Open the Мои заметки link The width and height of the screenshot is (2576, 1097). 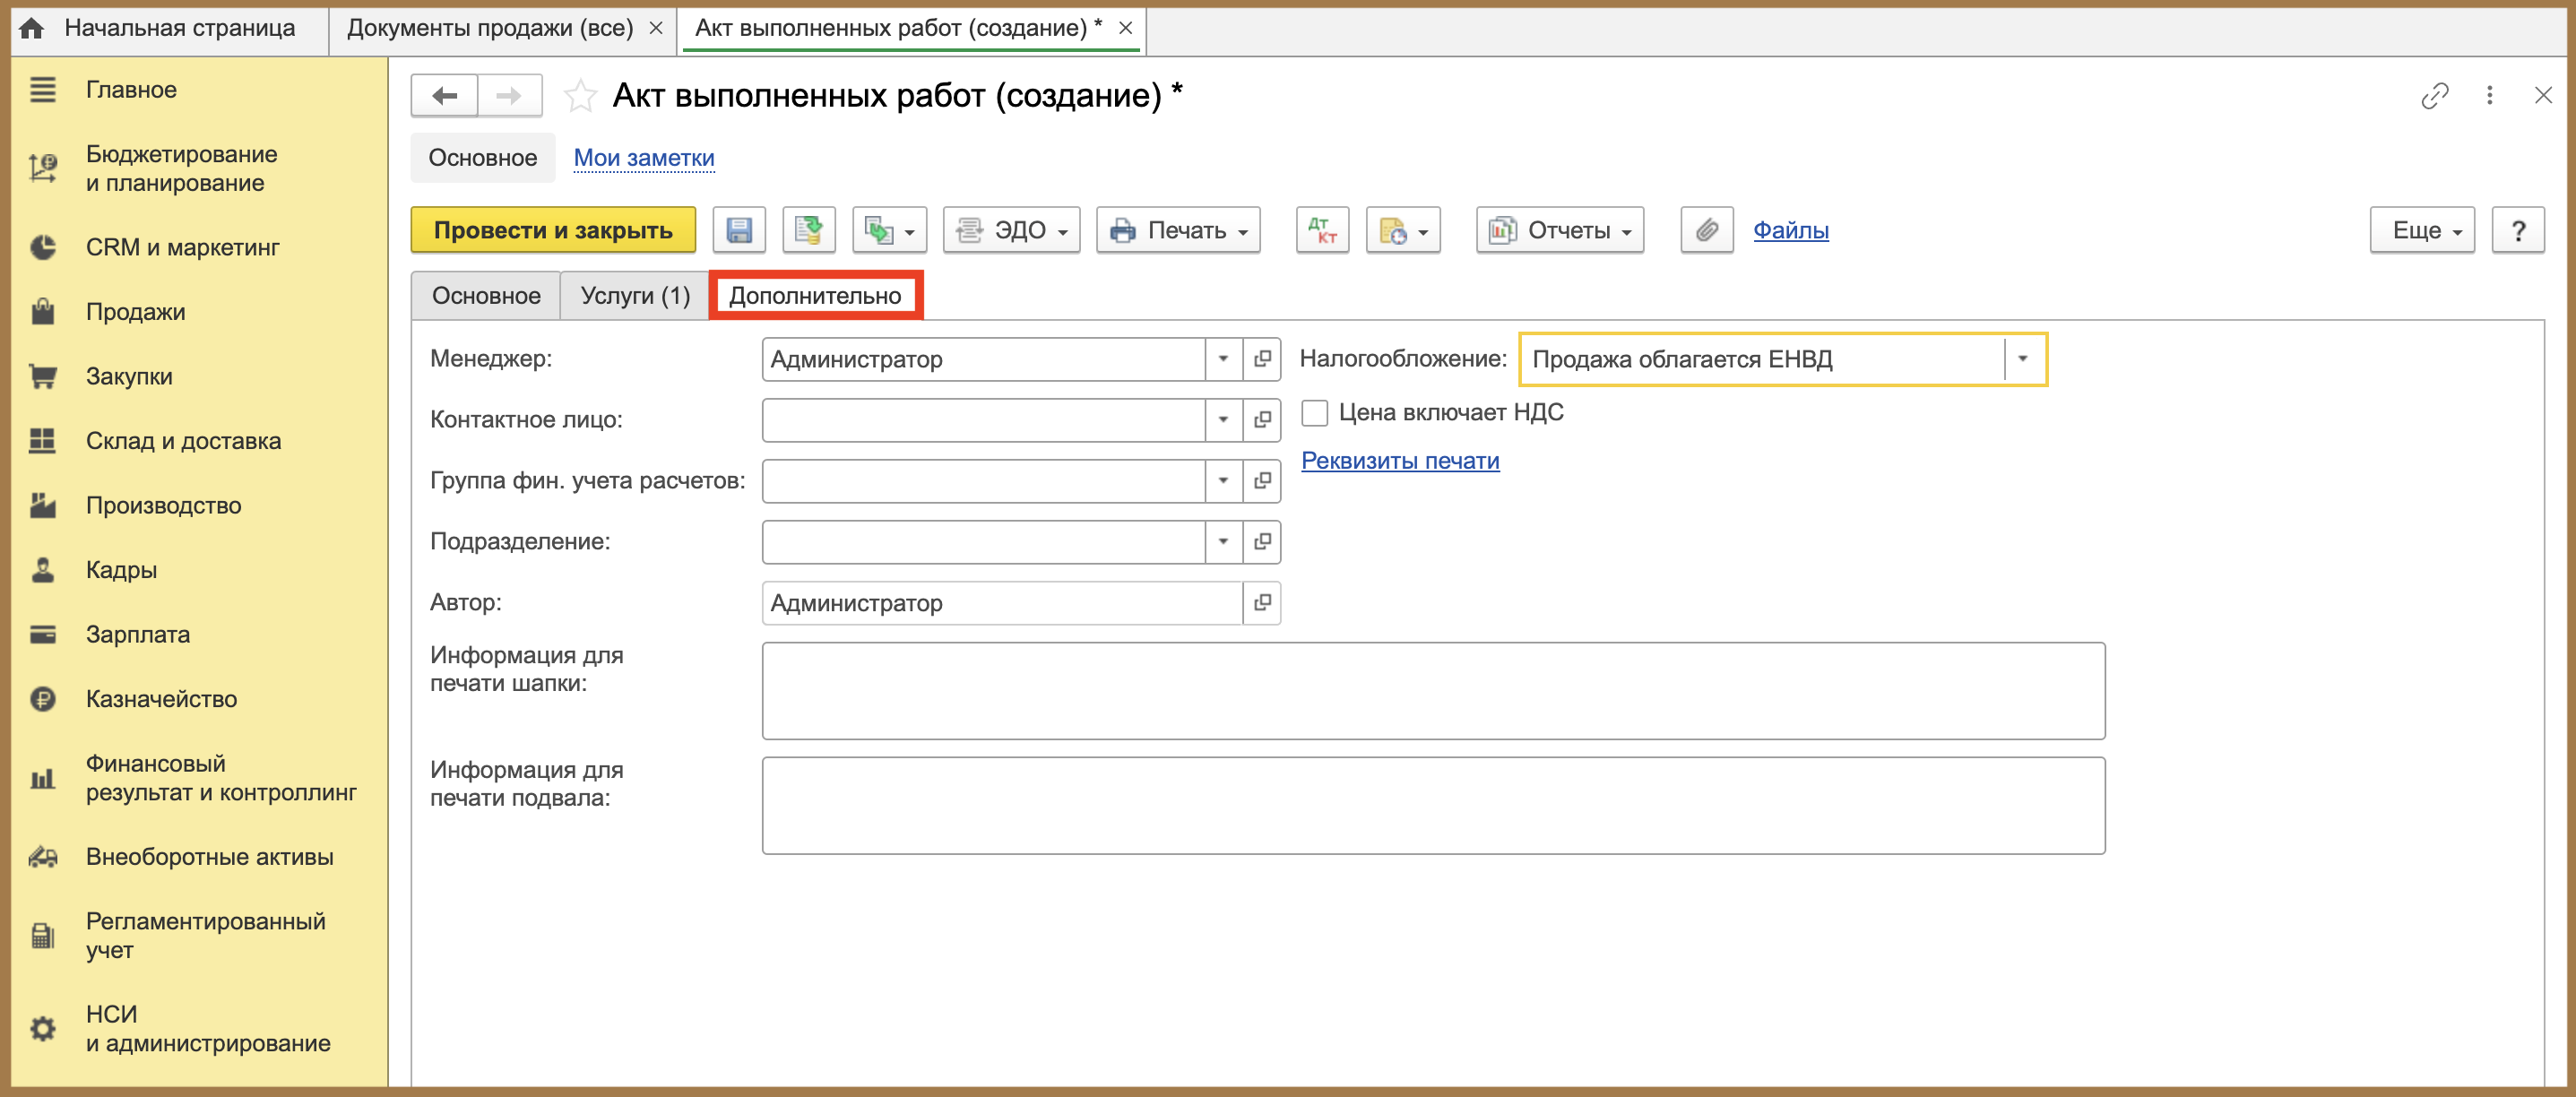[x=644, y=158]
